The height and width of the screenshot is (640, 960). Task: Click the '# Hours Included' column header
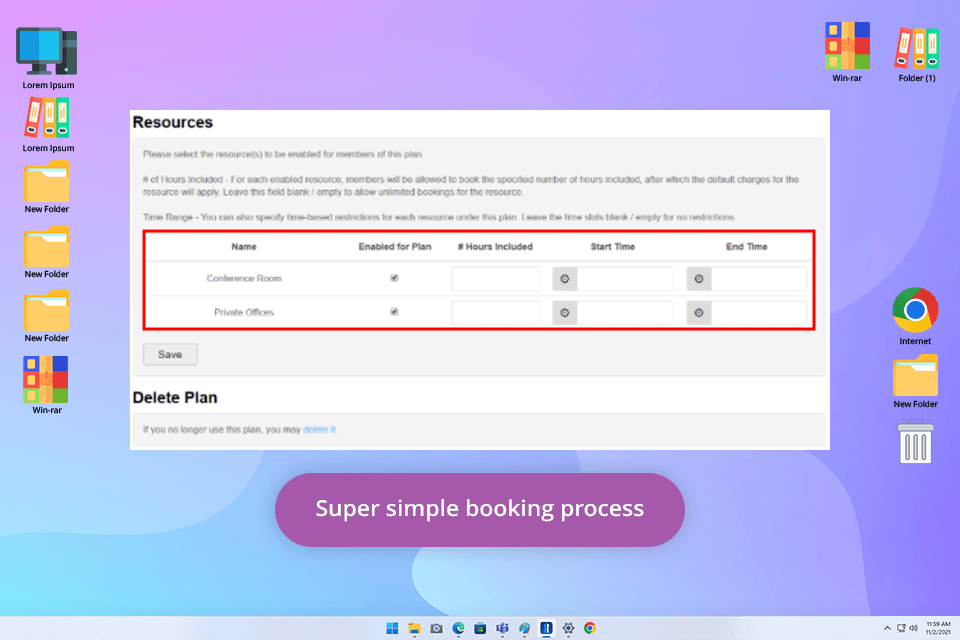(x=495, y=247)
